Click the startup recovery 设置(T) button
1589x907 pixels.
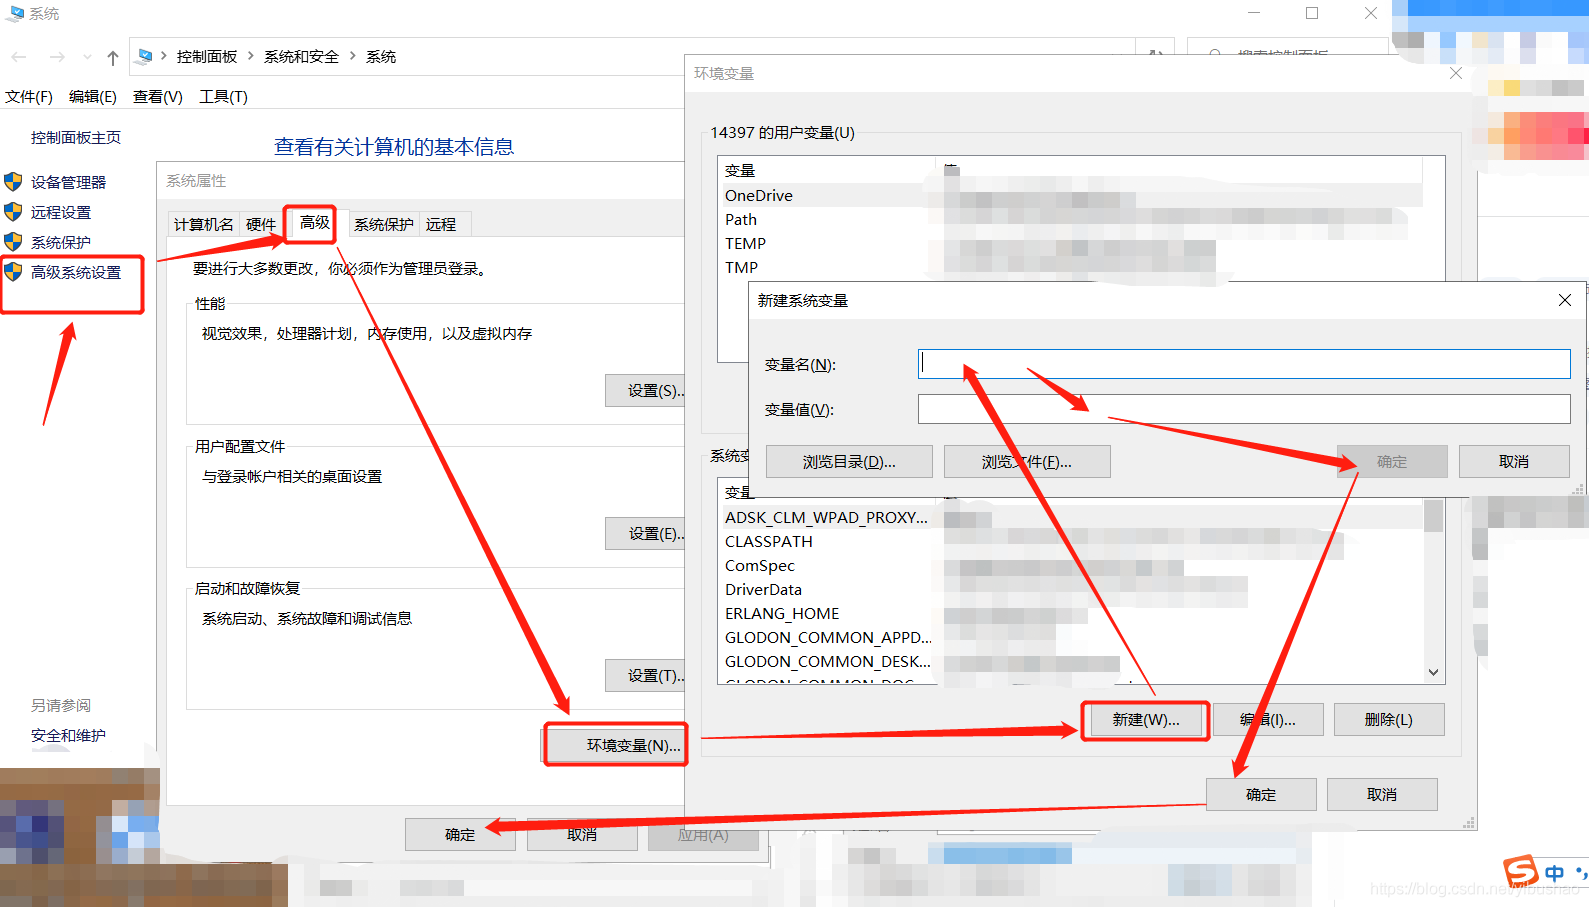(x=645, y=675)
